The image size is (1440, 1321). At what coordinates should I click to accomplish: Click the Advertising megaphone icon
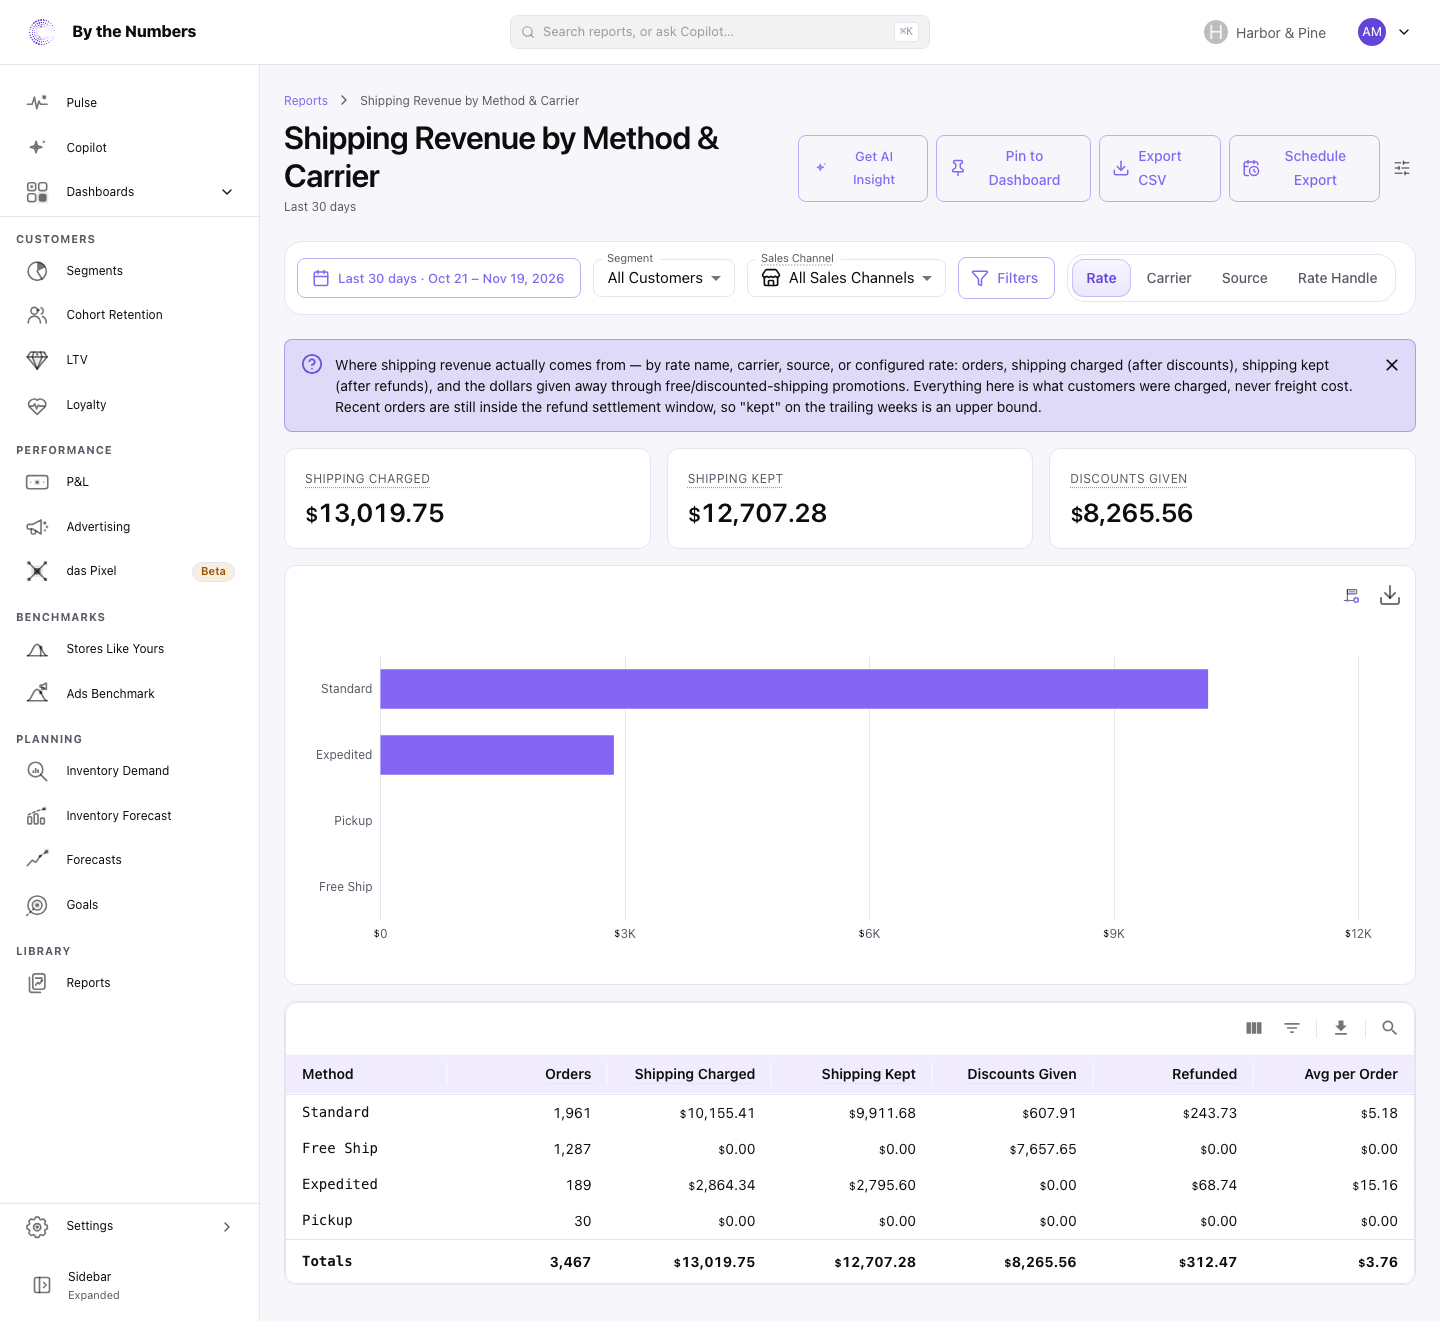point(37,527)
